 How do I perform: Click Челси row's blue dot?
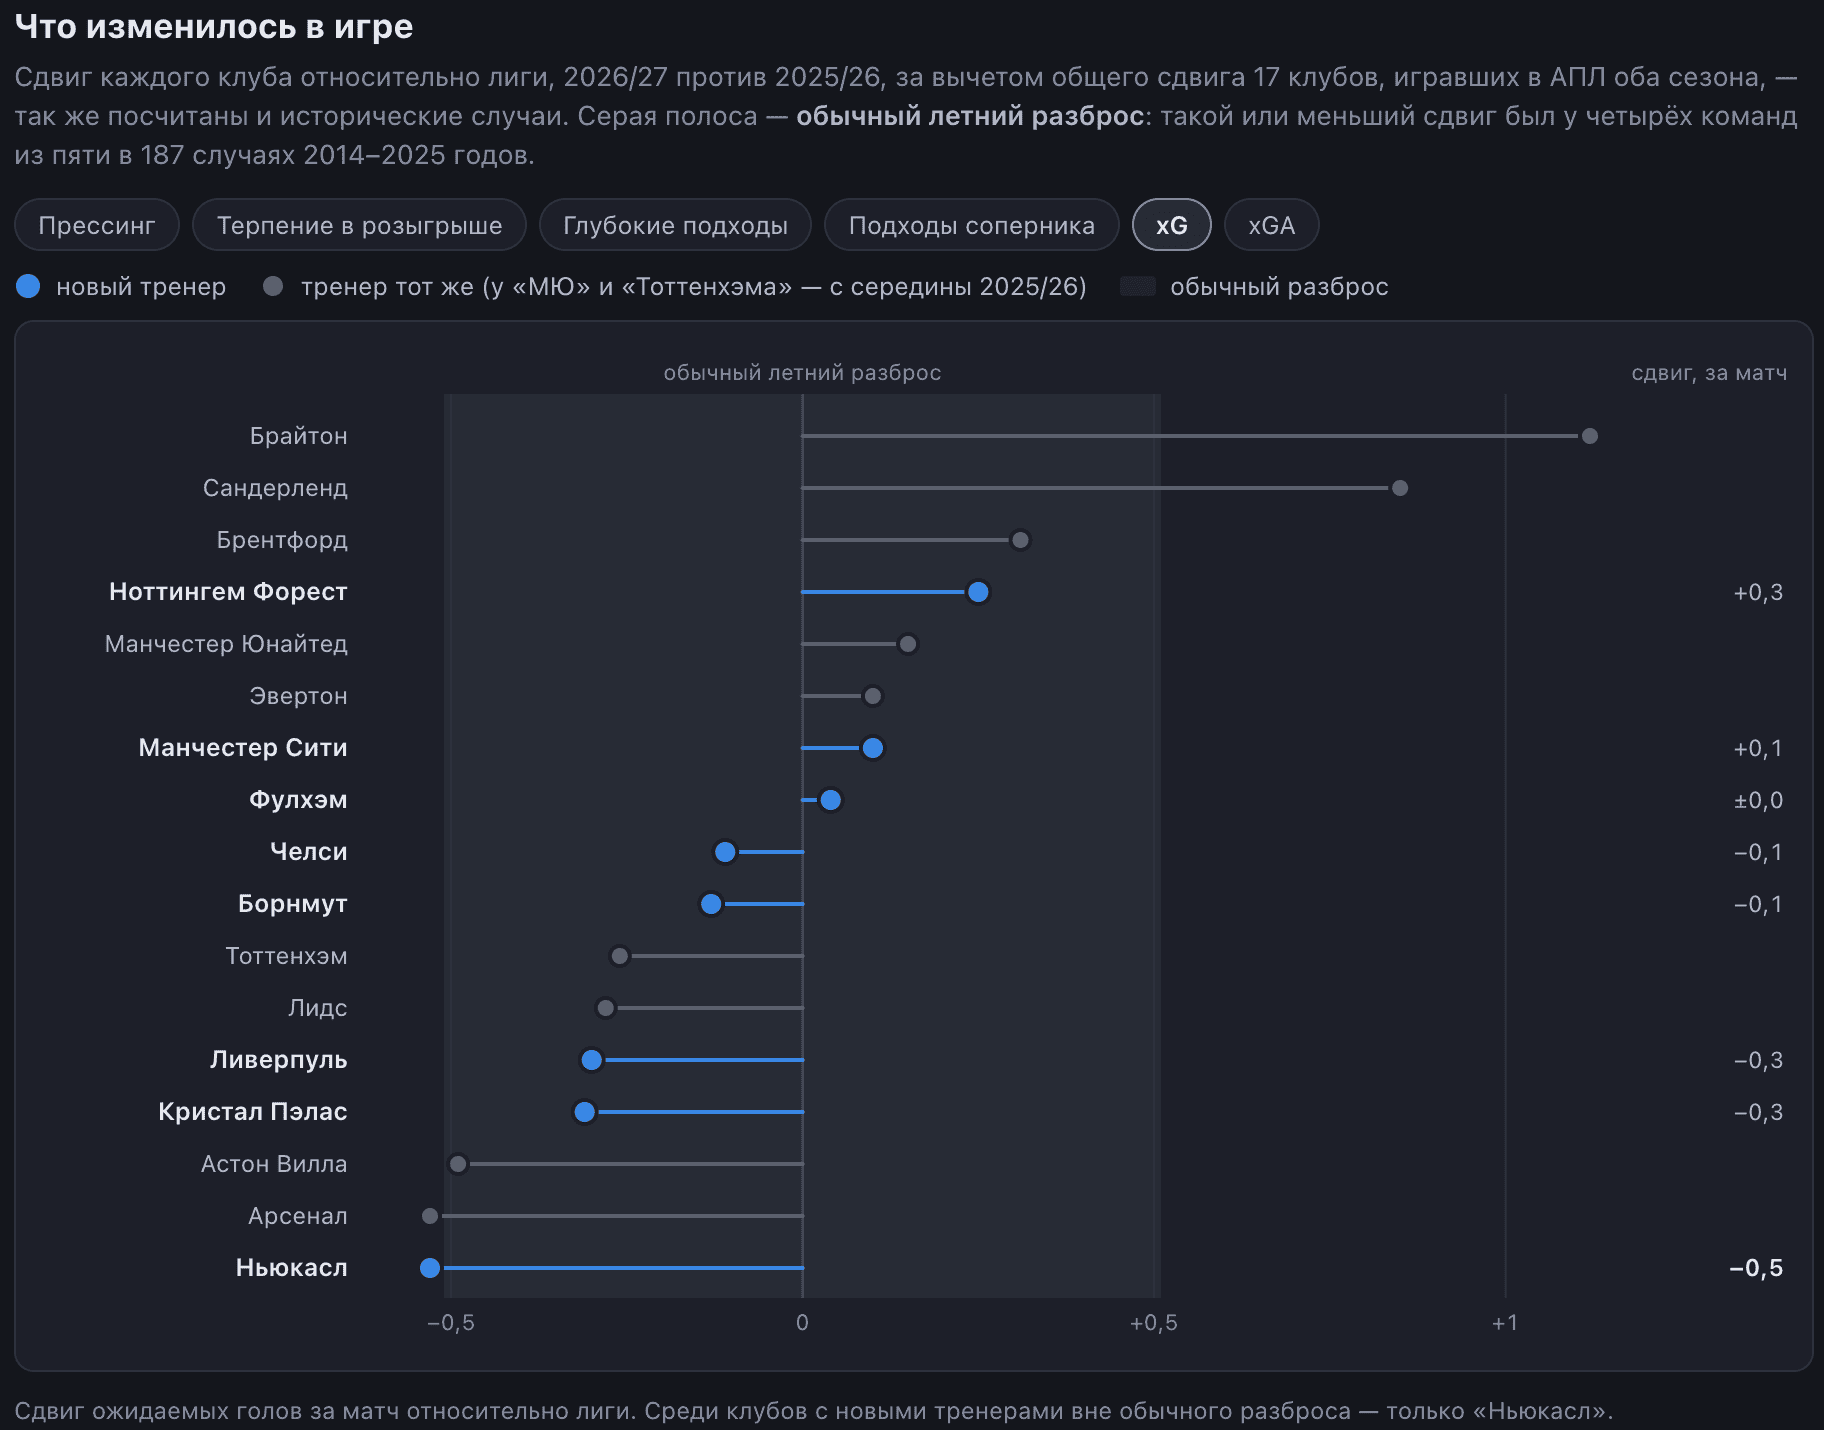[725, 852]
